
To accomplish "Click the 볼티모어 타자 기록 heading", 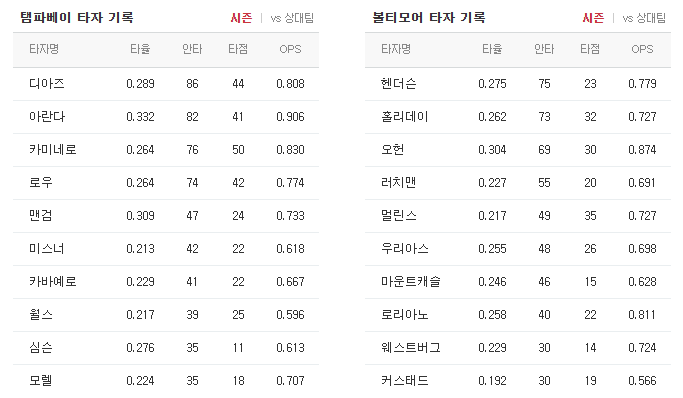I will pyautogui.click(x=429, y=18).
